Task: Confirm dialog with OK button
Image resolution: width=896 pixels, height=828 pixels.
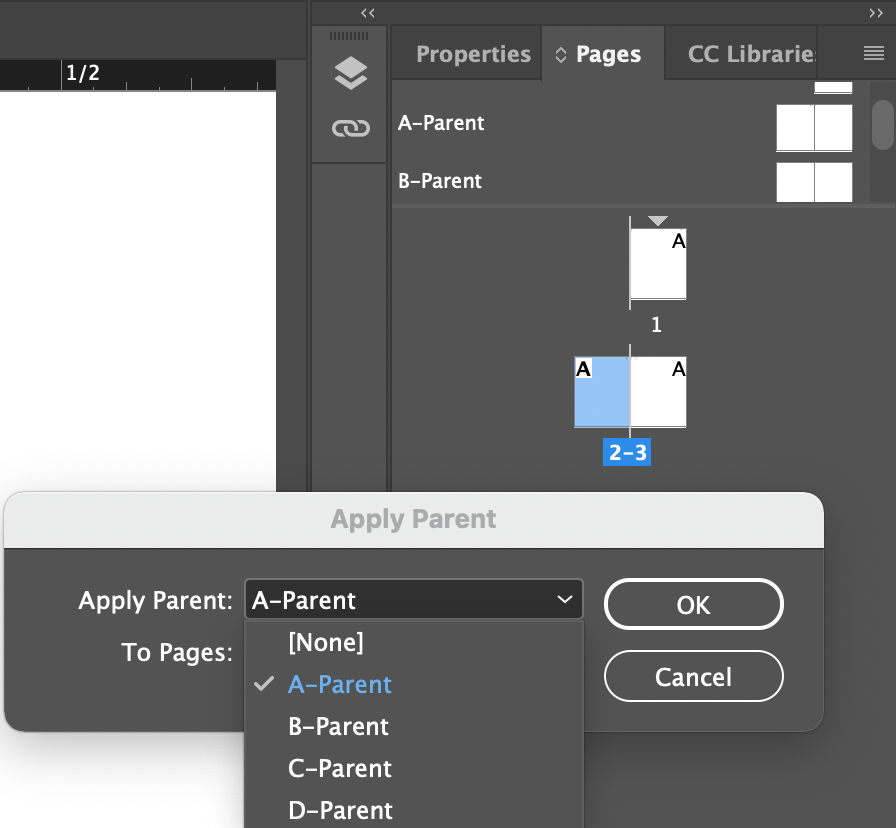Action: pos(693,605)
